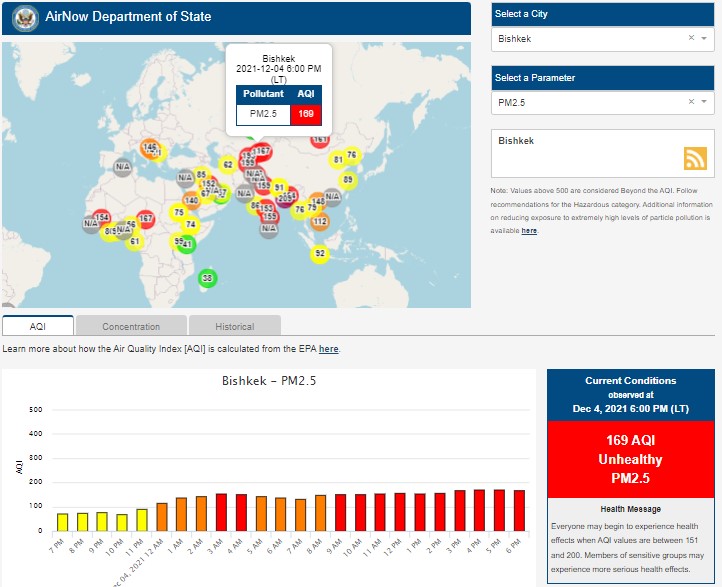This screenshot has height=587, width=722.
Task: Click the Bishkek RSS feed icon
Action: pos(695,158)
